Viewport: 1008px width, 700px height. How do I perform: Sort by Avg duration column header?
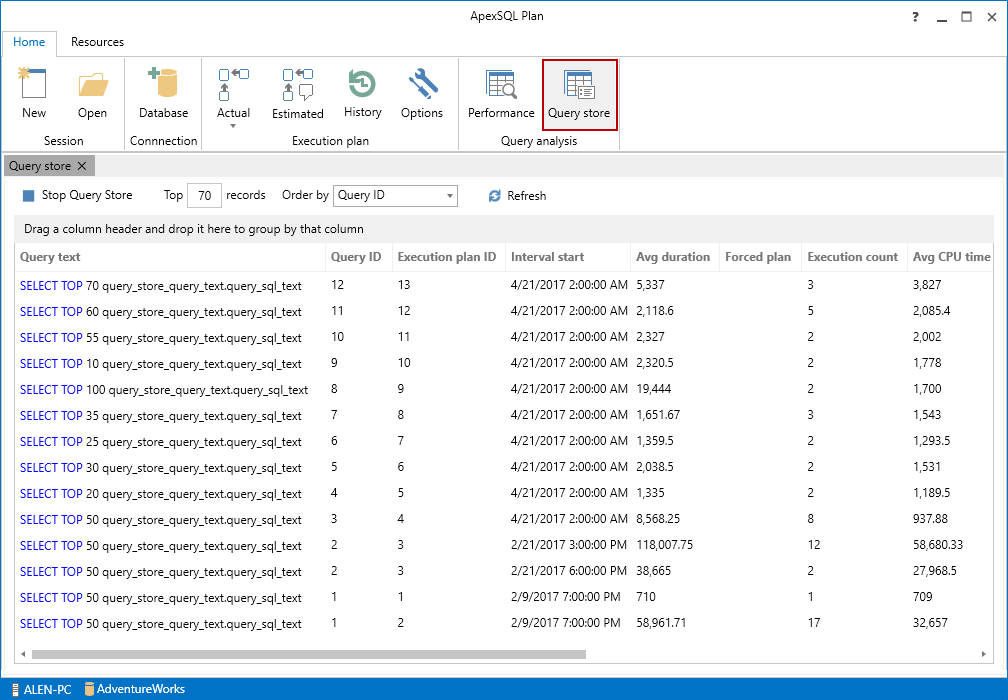click(673, 257)
